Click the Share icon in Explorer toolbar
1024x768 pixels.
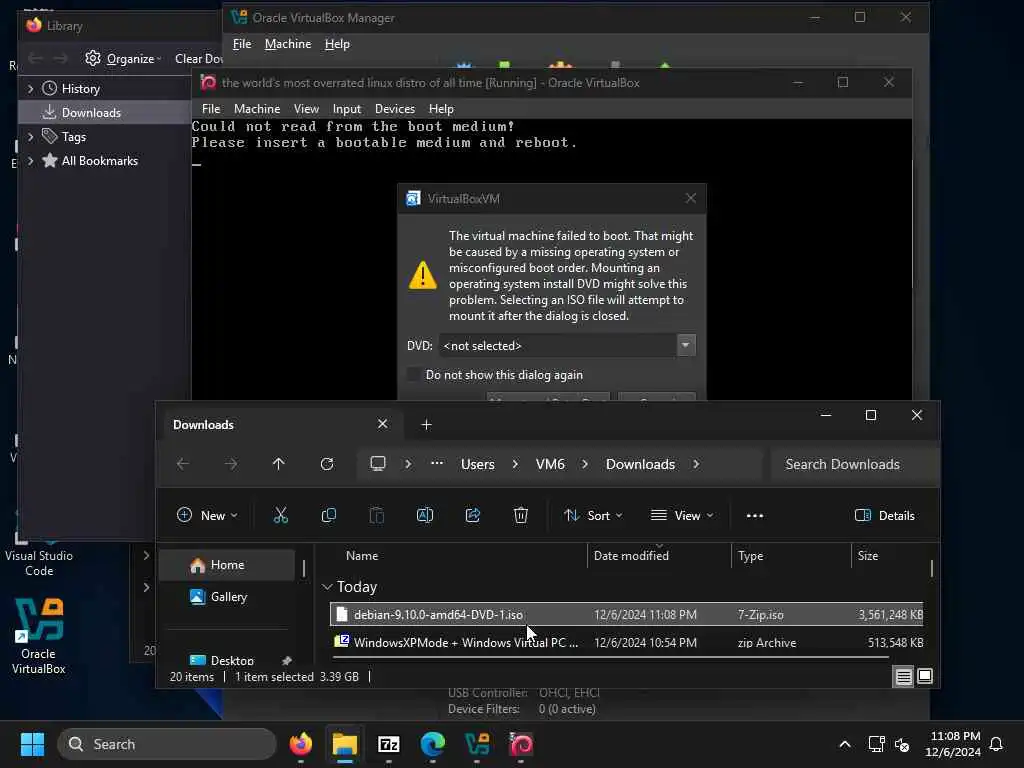[473, 515]
